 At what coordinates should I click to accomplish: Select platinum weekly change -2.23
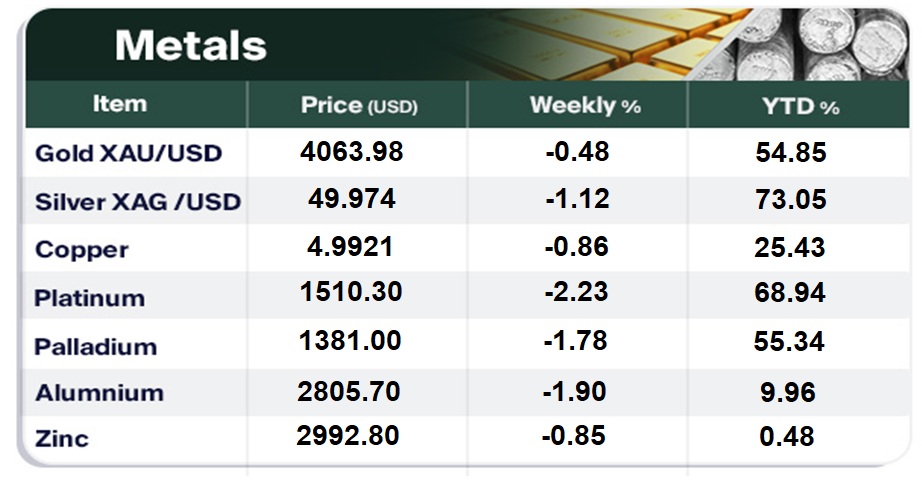577,292
